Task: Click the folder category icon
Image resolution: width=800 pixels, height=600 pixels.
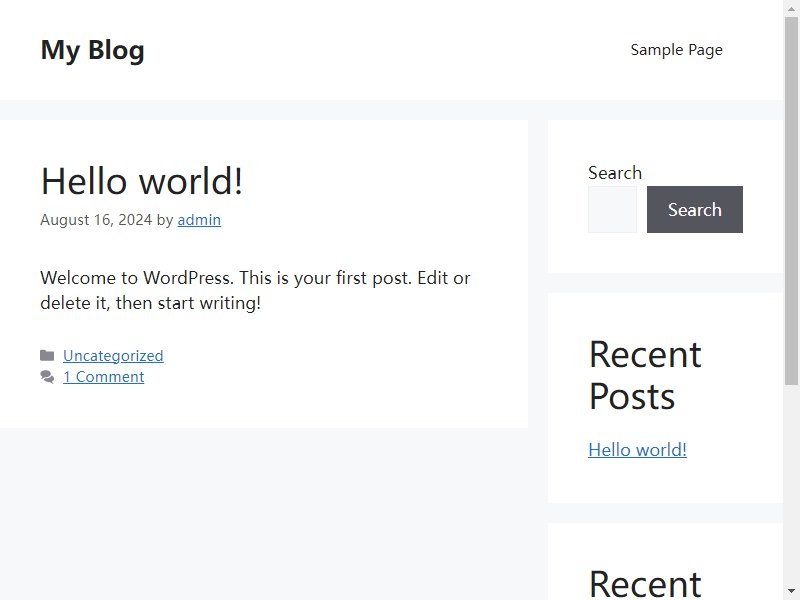Action: pos(47,356)
